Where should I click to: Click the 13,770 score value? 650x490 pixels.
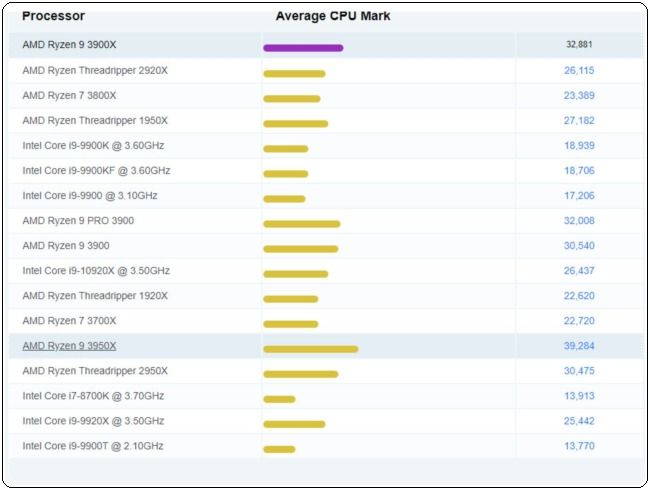[579, 446]
